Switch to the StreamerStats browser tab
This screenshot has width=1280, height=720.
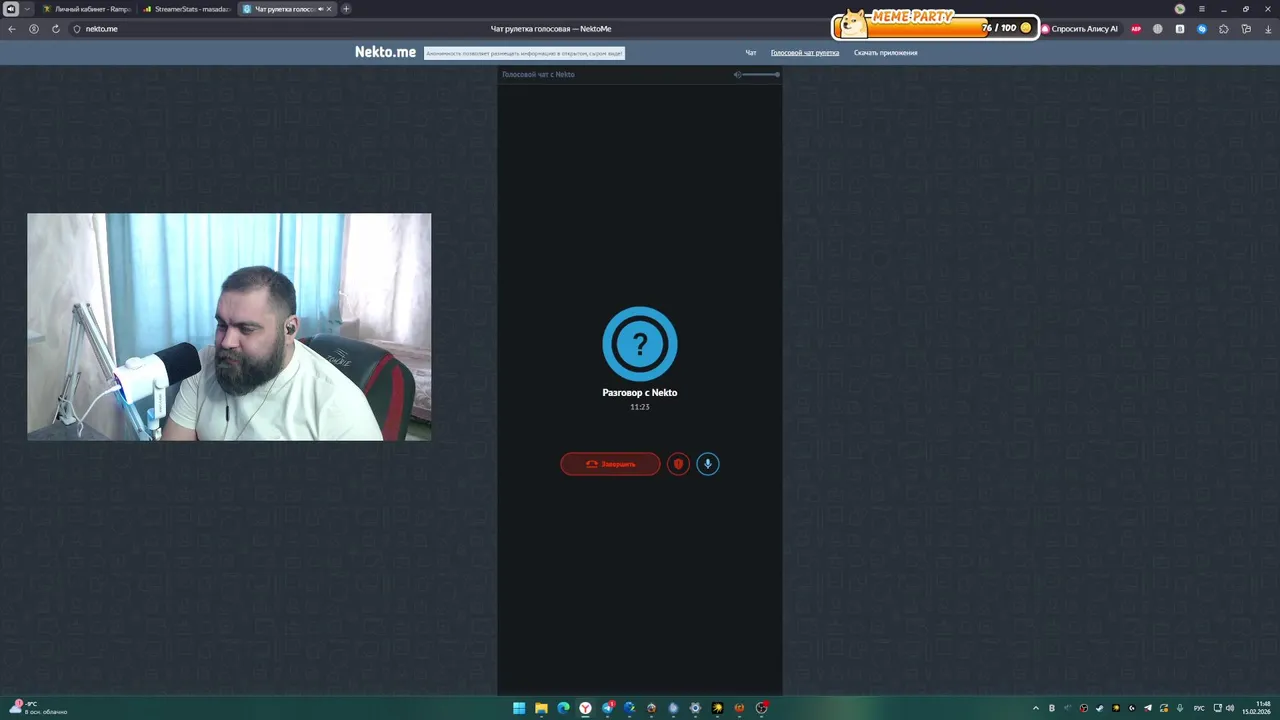(x=186, y=9)
